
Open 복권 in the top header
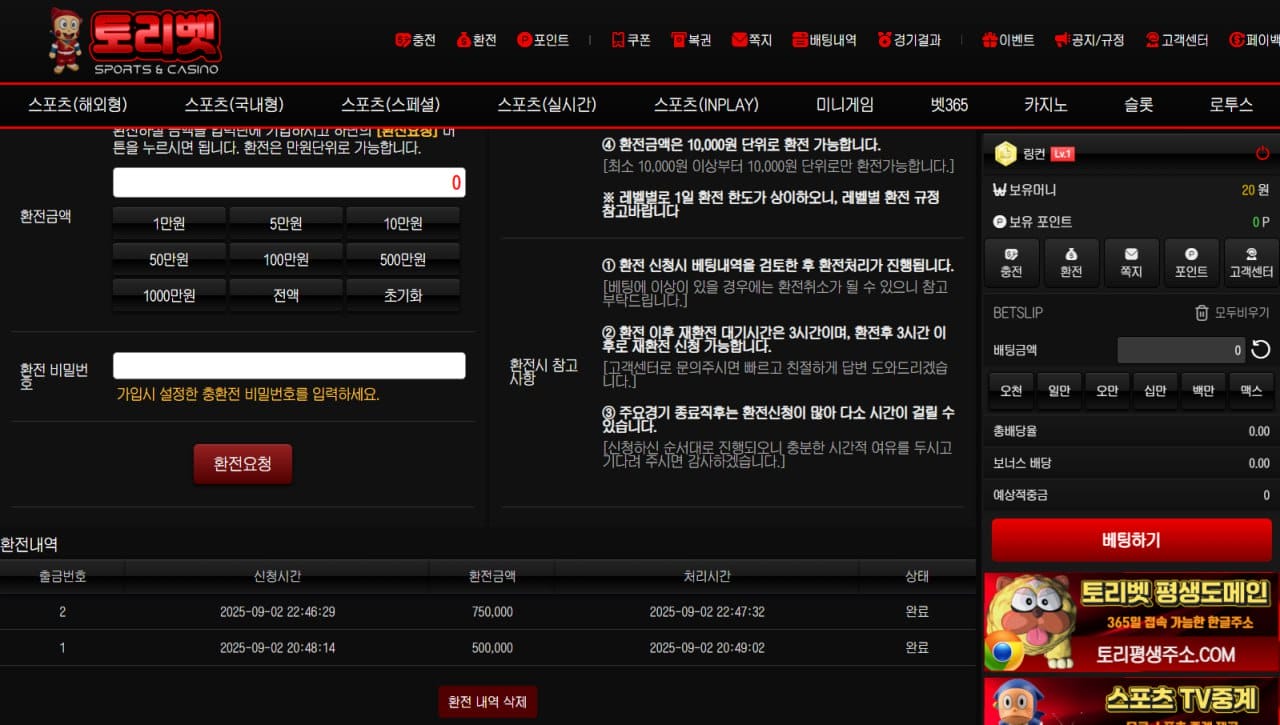coord(691,40)
